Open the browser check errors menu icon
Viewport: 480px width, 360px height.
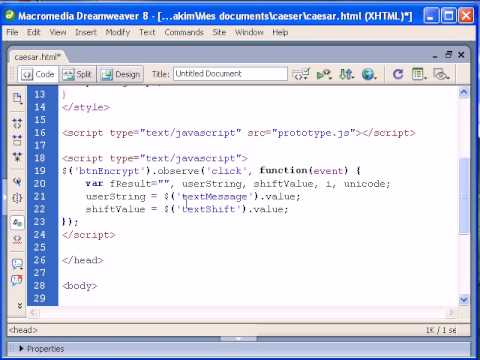pyautogui.click(x=301, y=74)
